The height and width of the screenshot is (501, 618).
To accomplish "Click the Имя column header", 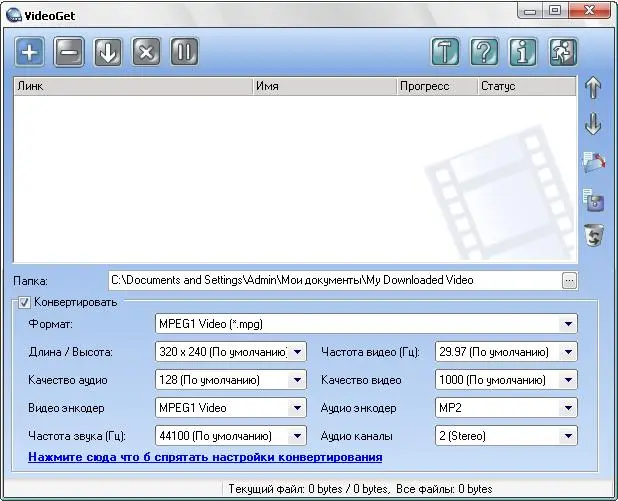I will point(324,86).
